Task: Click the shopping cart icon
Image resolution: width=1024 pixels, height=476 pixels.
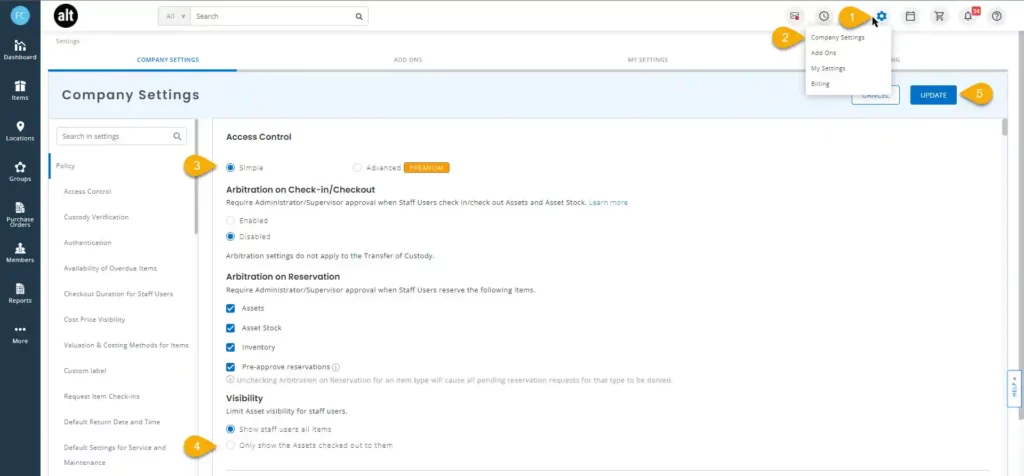Action: (x=938, y=16)
